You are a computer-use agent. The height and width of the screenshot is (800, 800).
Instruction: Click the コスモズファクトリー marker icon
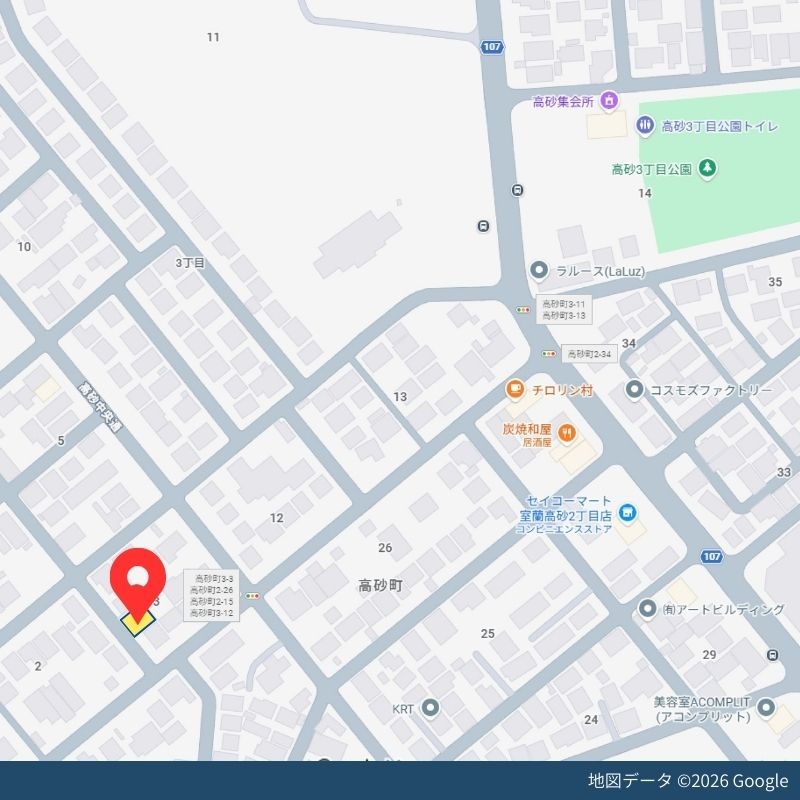click(x=634, y=390)
